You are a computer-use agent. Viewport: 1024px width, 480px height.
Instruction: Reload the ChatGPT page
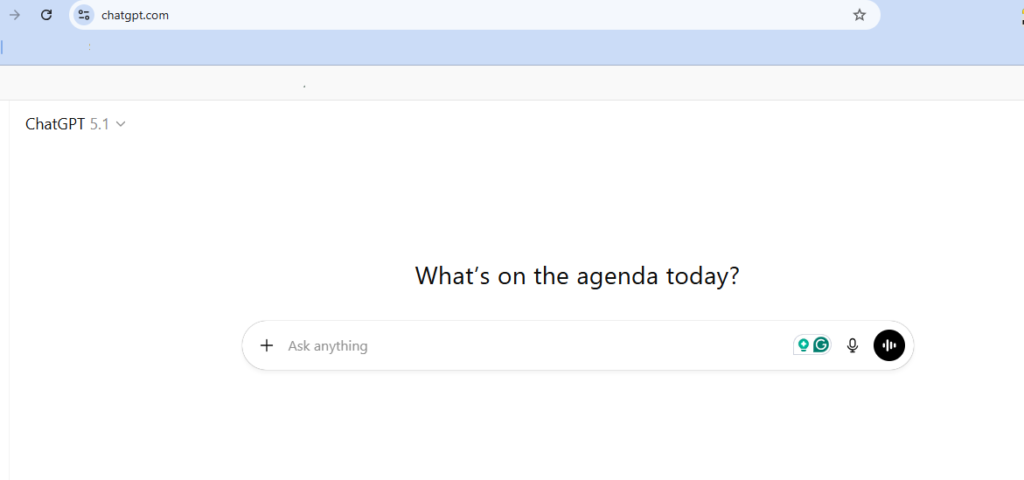[x=46, y=15]
